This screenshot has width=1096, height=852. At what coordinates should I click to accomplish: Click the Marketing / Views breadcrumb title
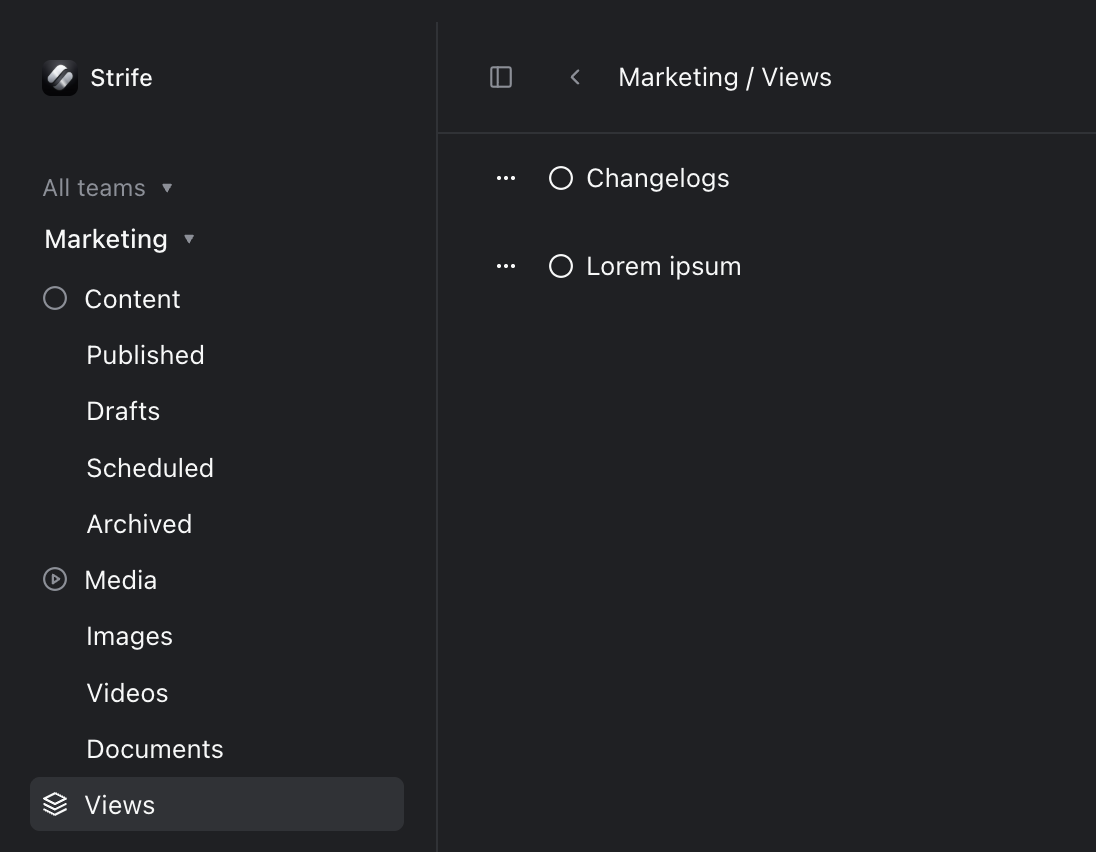coord(725,77)
